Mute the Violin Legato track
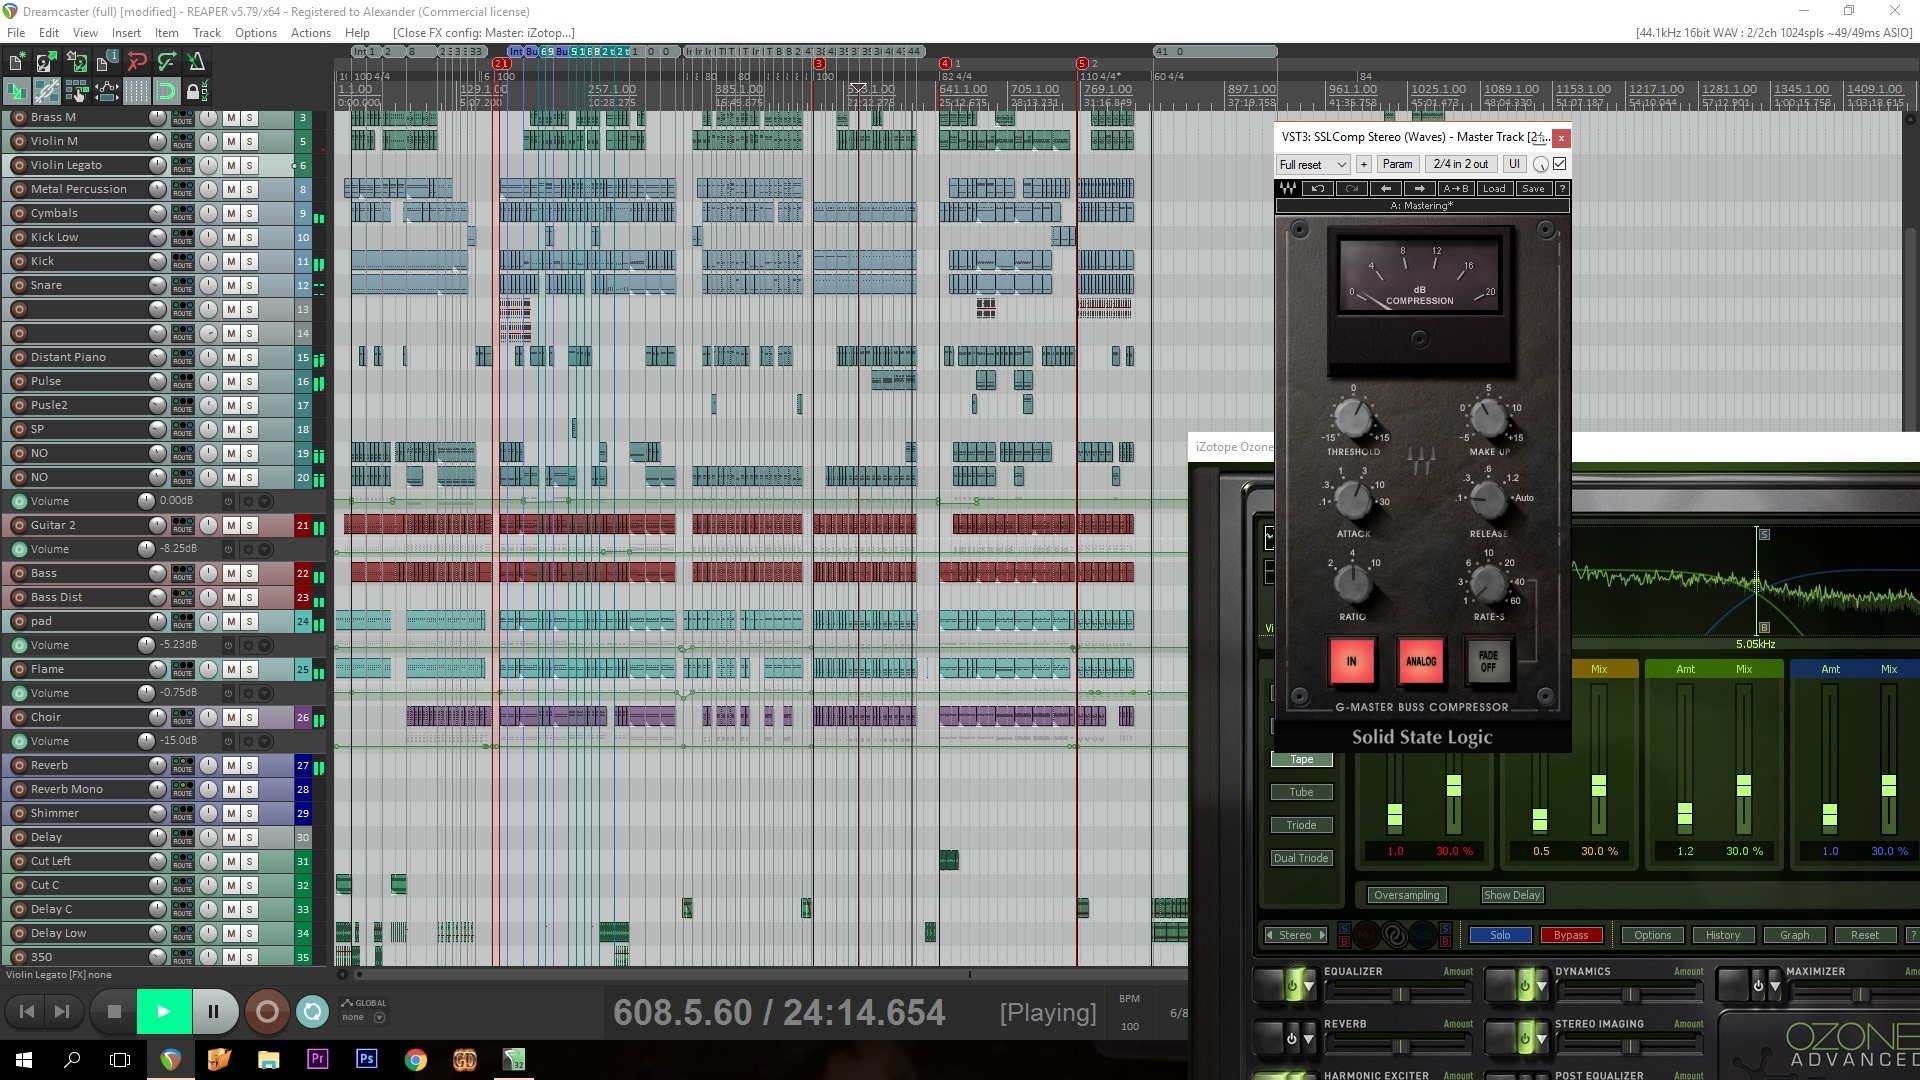 pos(231,165)
